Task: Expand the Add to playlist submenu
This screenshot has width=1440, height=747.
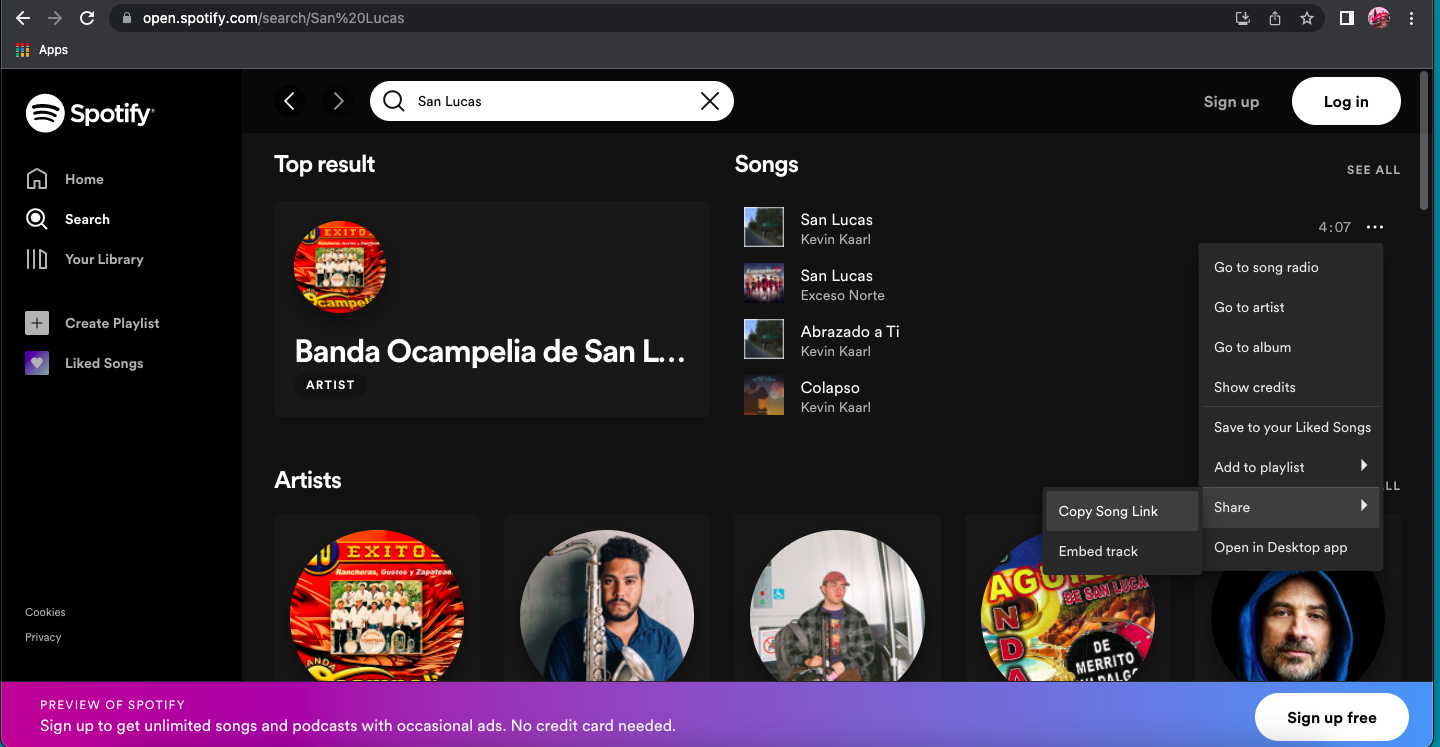Action: [1290, 467]
